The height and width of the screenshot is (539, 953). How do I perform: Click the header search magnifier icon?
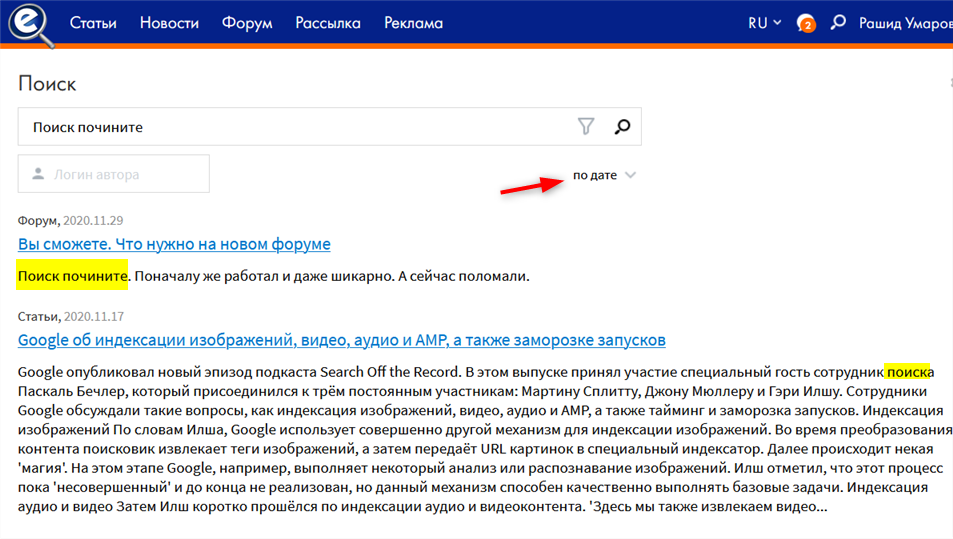pos(838,22)
